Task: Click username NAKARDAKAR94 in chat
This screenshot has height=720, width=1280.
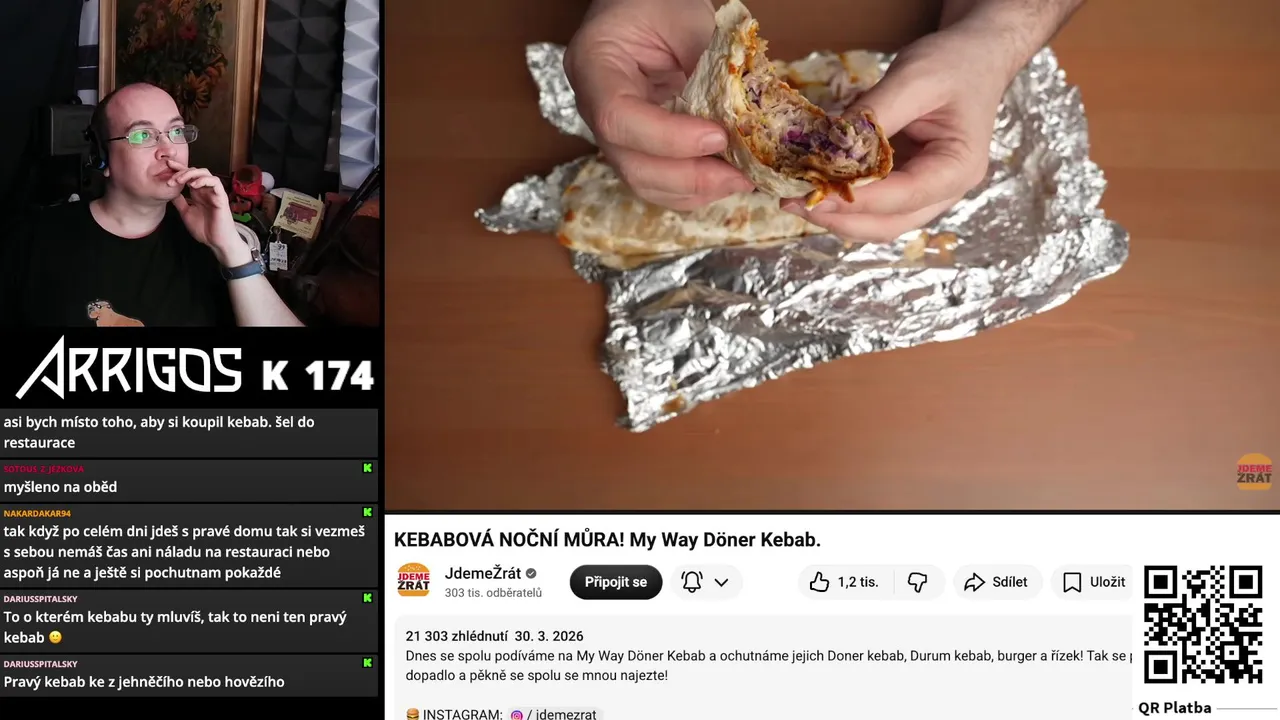Action: tap(37, 513)
